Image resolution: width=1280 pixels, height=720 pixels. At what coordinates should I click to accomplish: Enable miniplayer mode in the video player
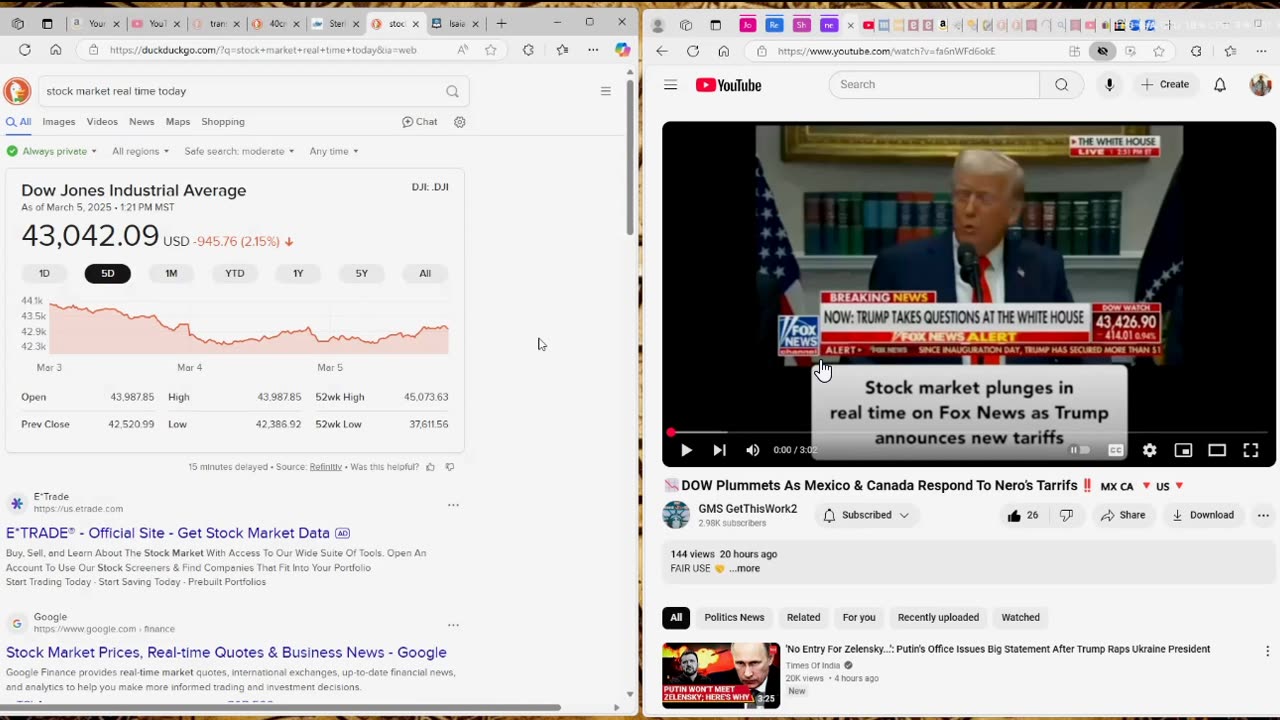tap(1183, 450)
